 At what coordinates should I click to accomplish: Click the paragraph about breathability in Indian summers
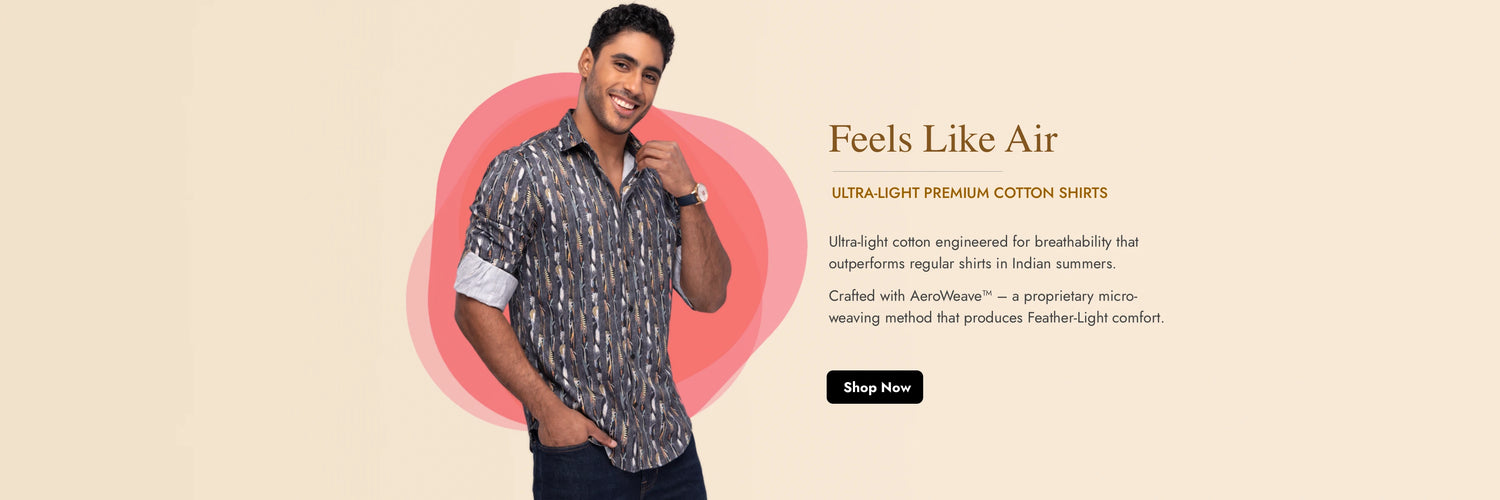tap(984, 253)
